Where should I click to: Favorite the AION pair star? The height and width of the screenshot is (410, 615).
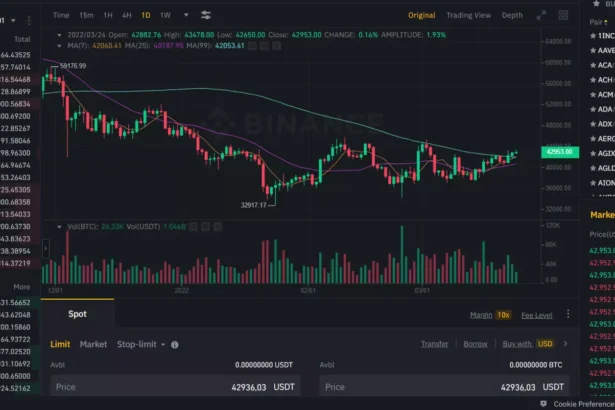(593, 183)
